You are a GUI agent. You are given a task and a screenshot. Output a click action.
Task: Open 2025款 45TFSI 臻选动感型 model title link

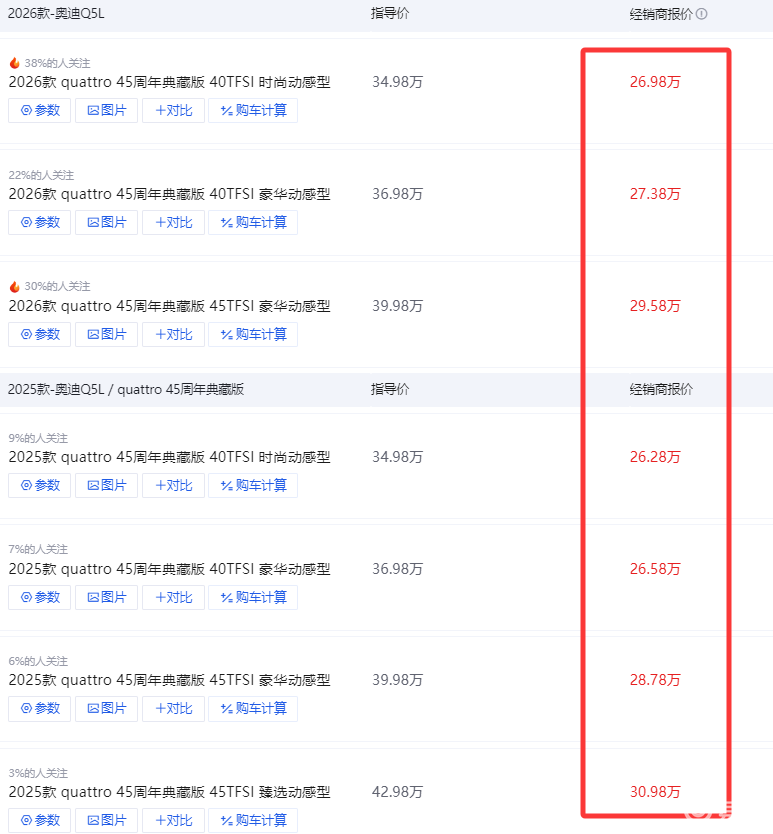169,792
